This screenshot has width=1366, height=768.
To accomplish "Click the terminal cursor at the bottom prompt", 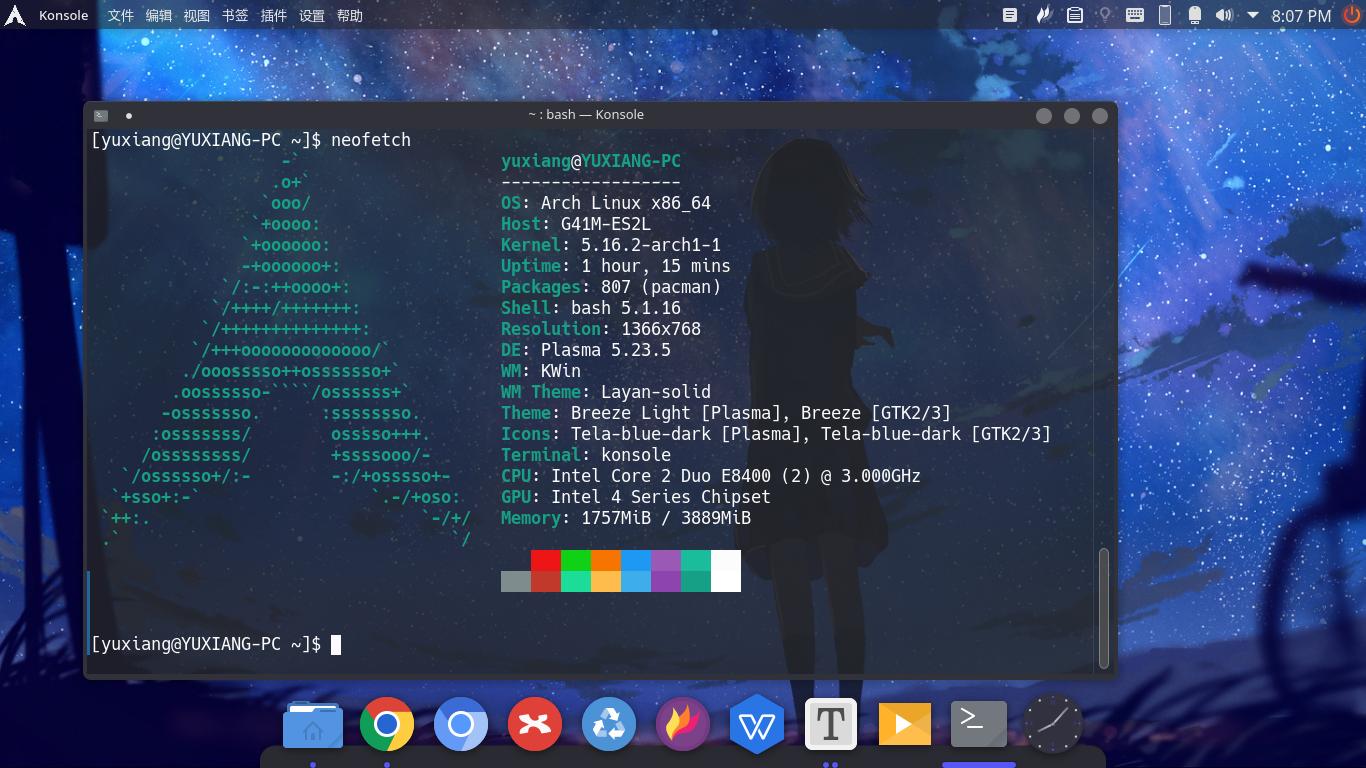I will tap(336, 645).
